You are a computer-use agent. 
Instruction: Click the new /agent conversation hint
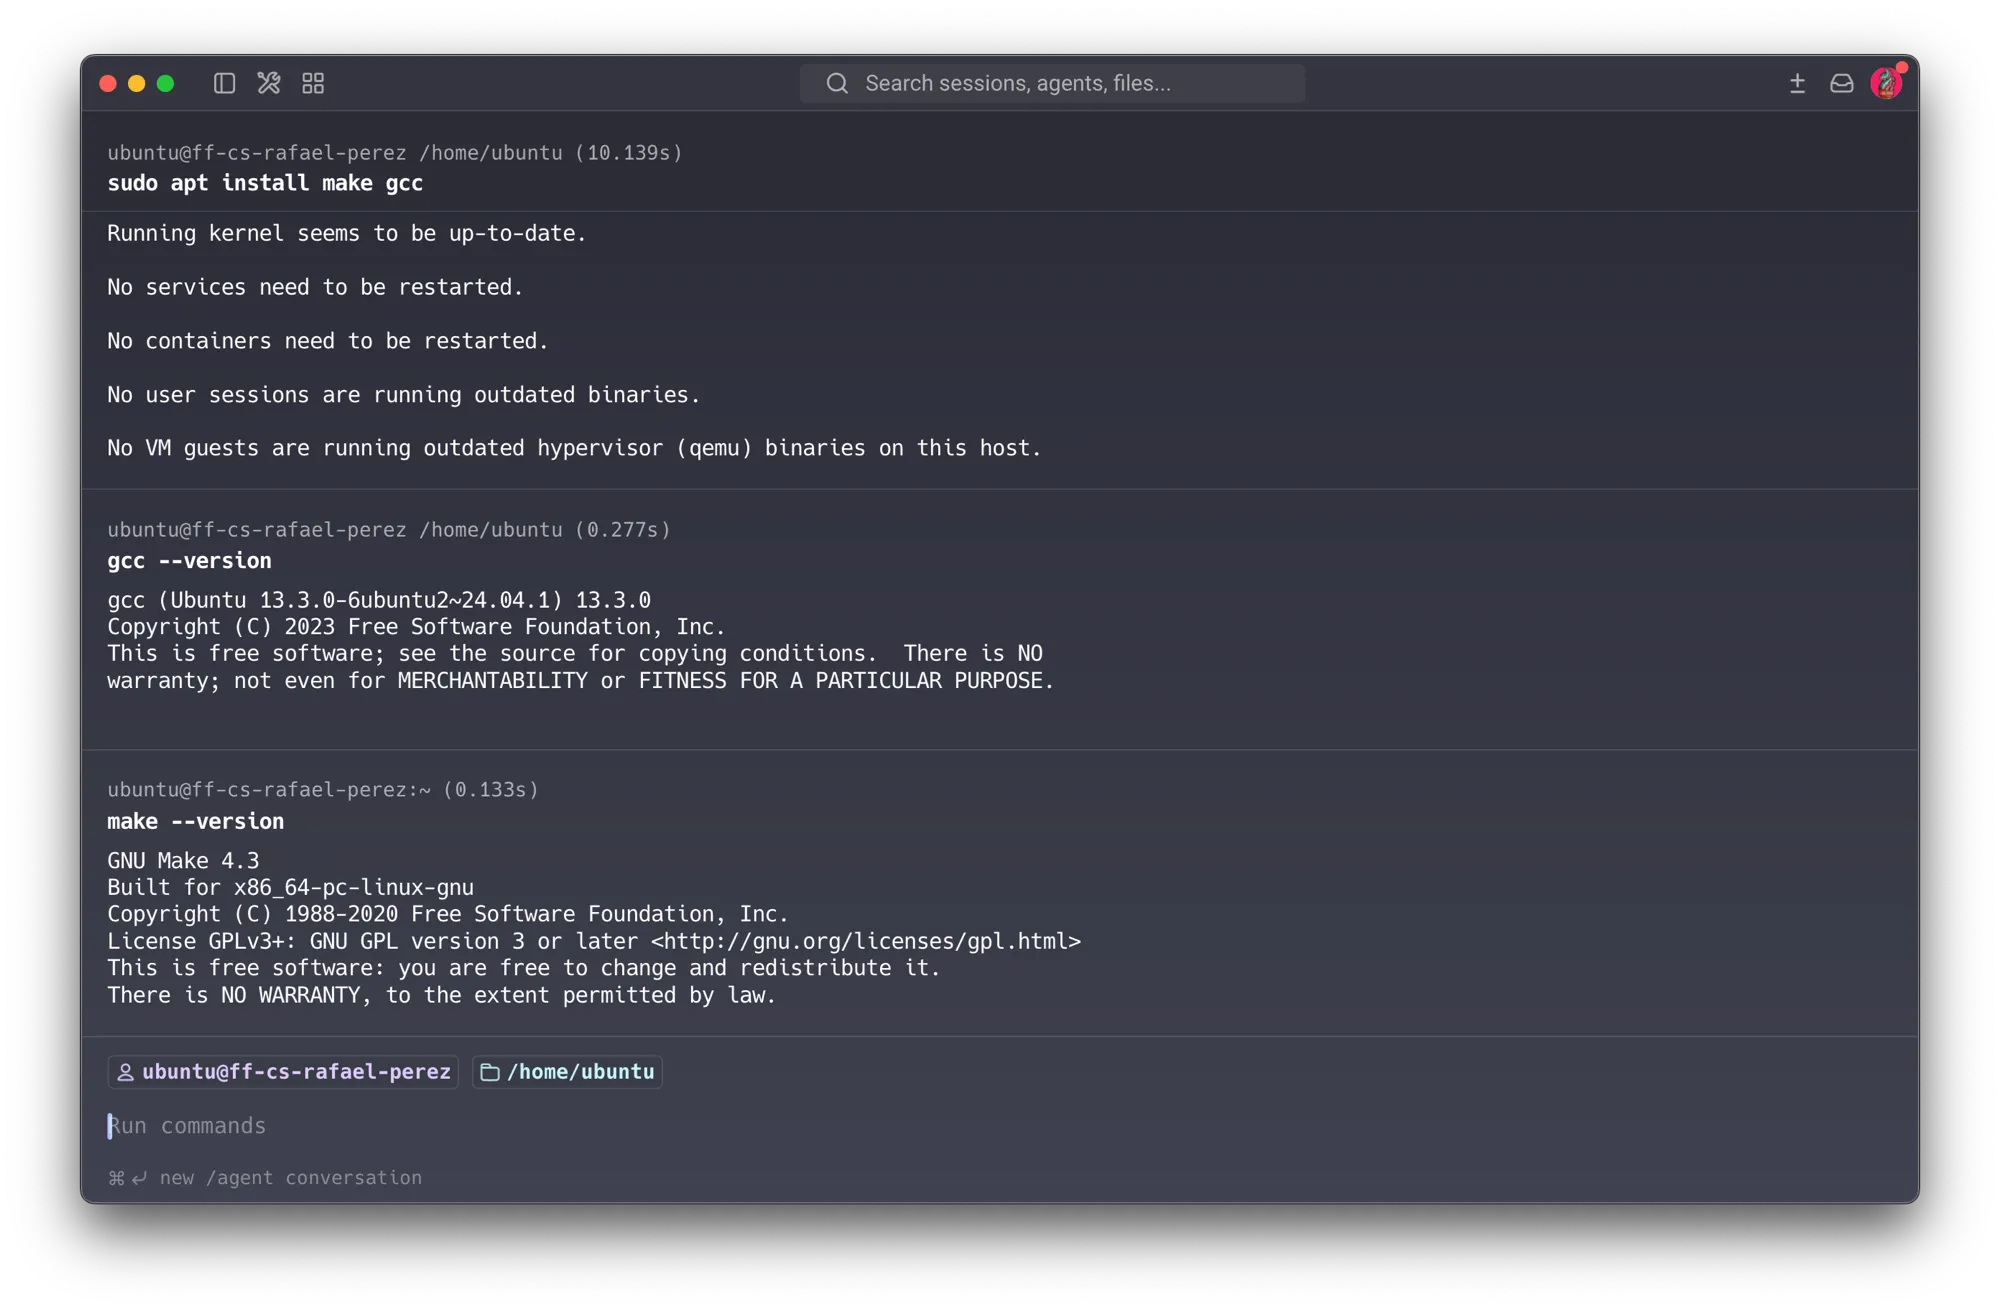click(265, 1178)
